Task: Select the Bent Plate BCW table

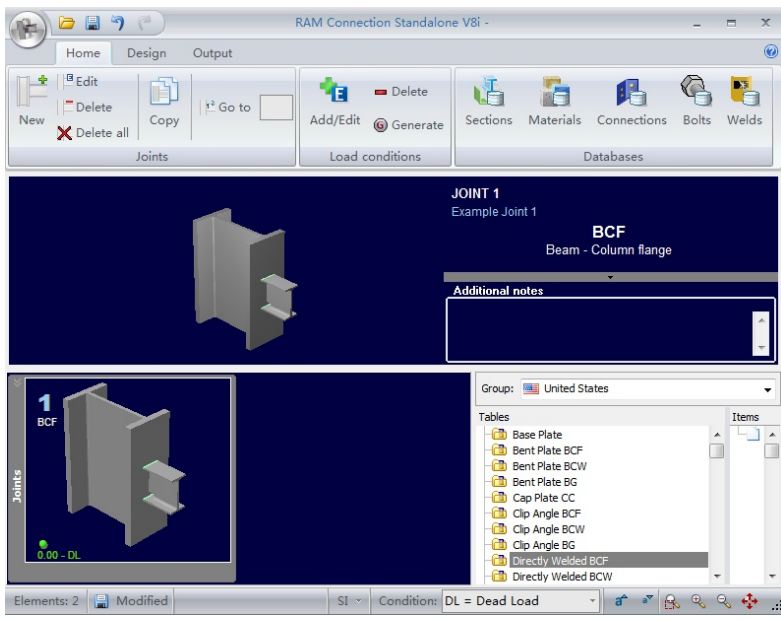Action: click(x=539, y=466)
